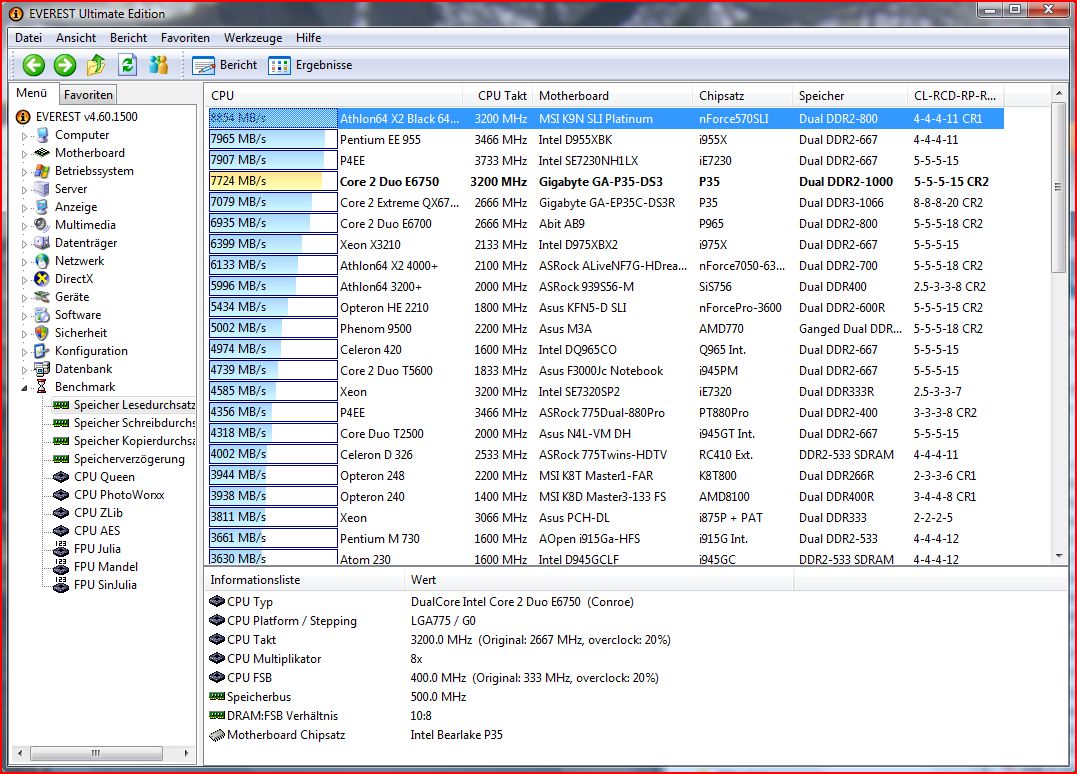Viewport: 1077px width, 774px height.
Task: Click the users icon in toolbar
Action: coord(159,65)
